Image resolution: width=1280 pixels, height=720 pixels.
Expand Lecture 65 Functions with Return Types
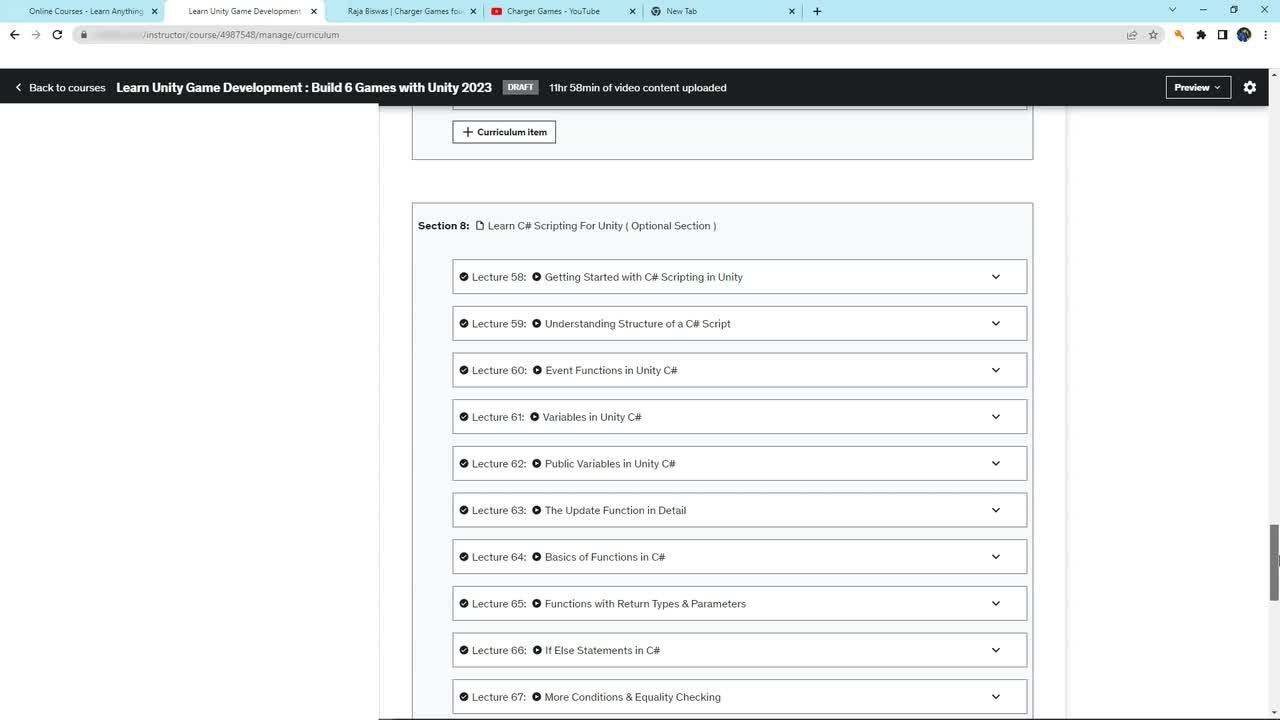995,603
